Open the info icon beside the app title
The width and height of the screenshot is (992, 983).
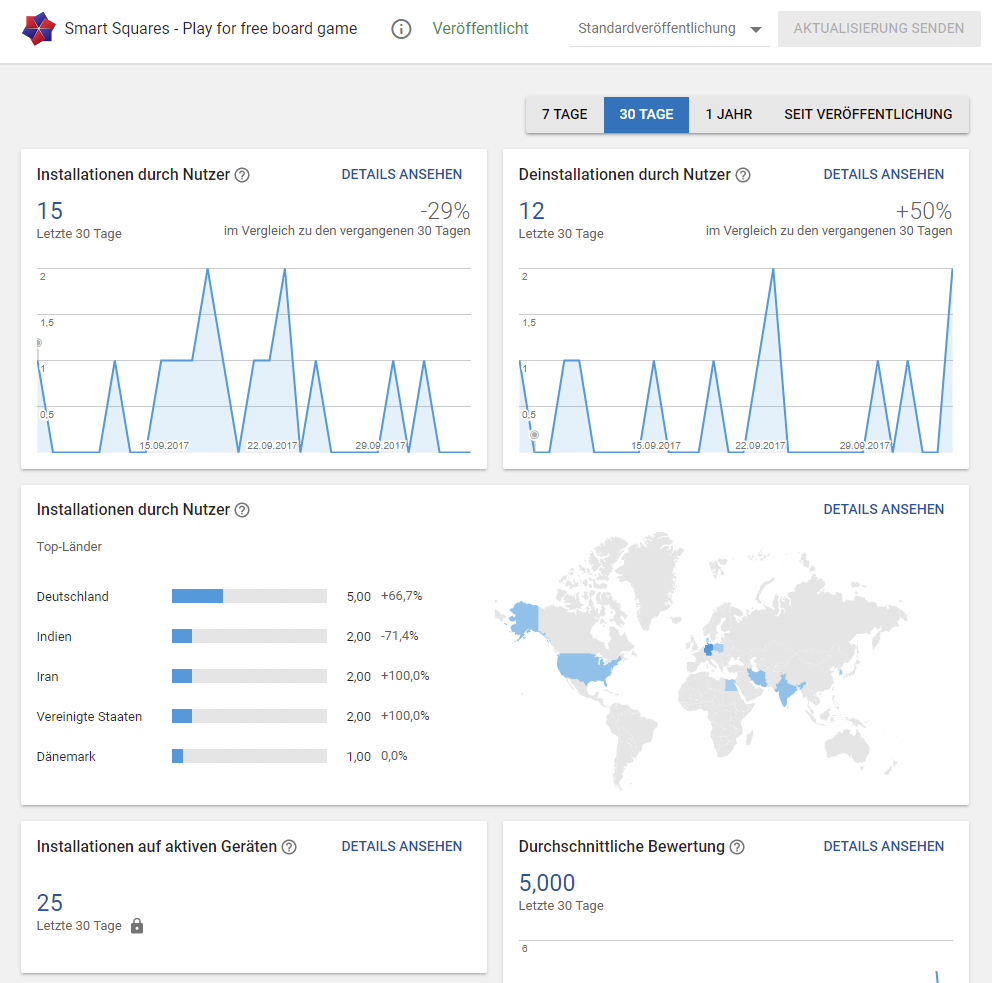click(x=401, y=28)
